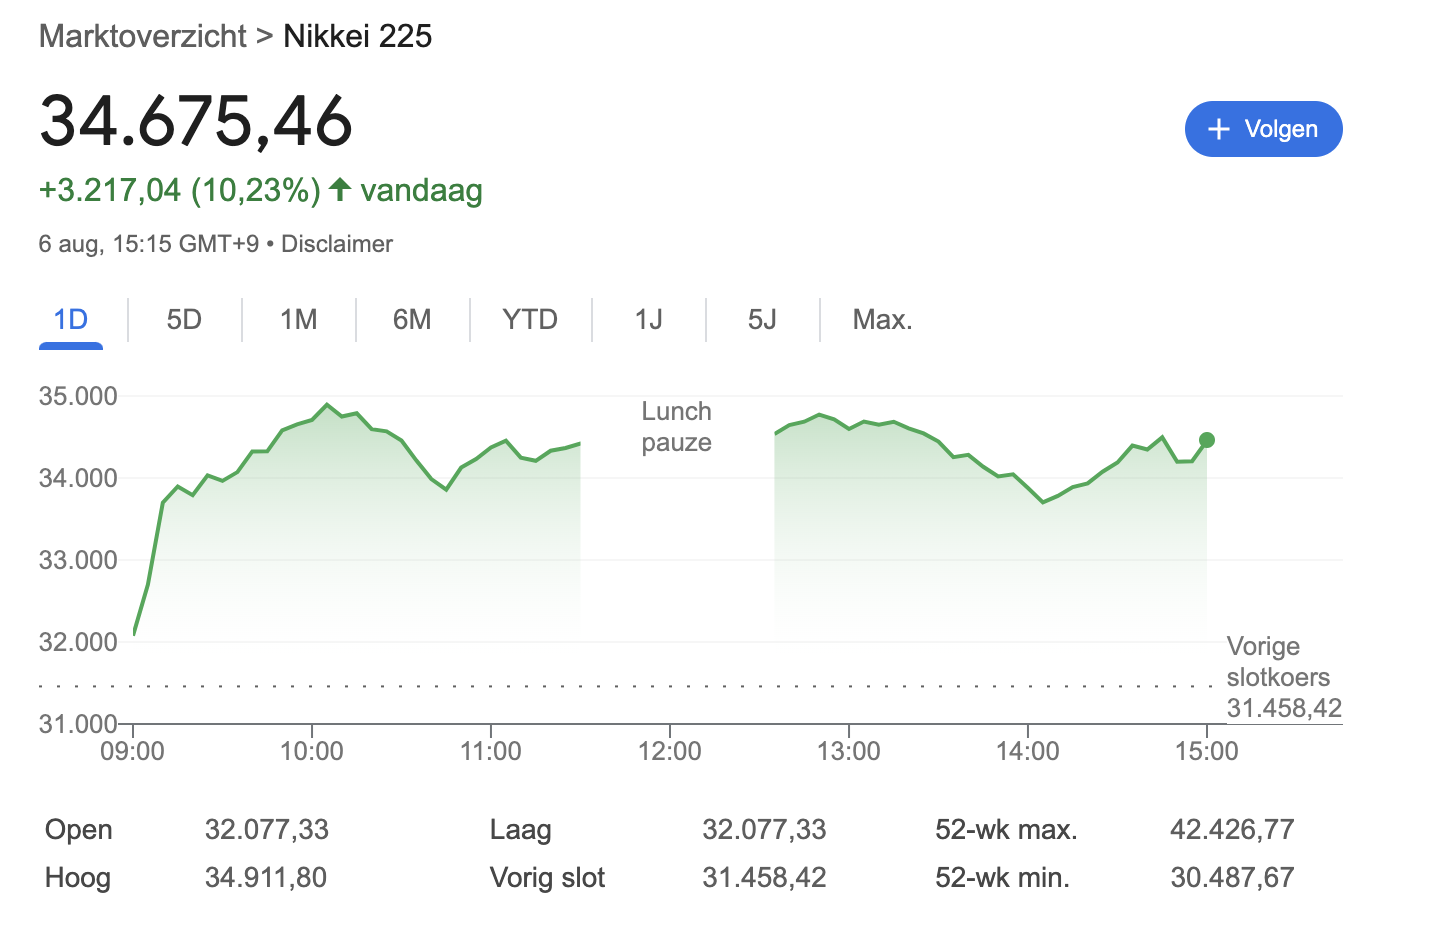Select the 1D time range tab

coord(71,320)
